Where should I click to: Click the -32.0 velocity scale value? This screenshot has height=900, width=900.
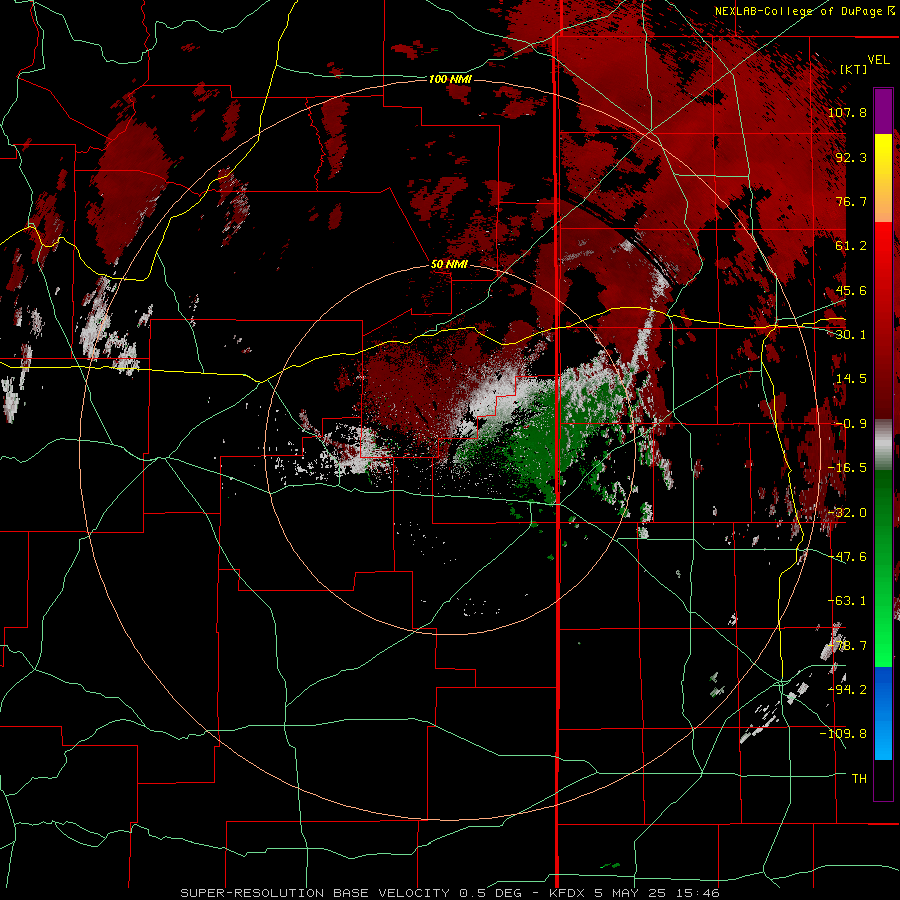(847, 513)
